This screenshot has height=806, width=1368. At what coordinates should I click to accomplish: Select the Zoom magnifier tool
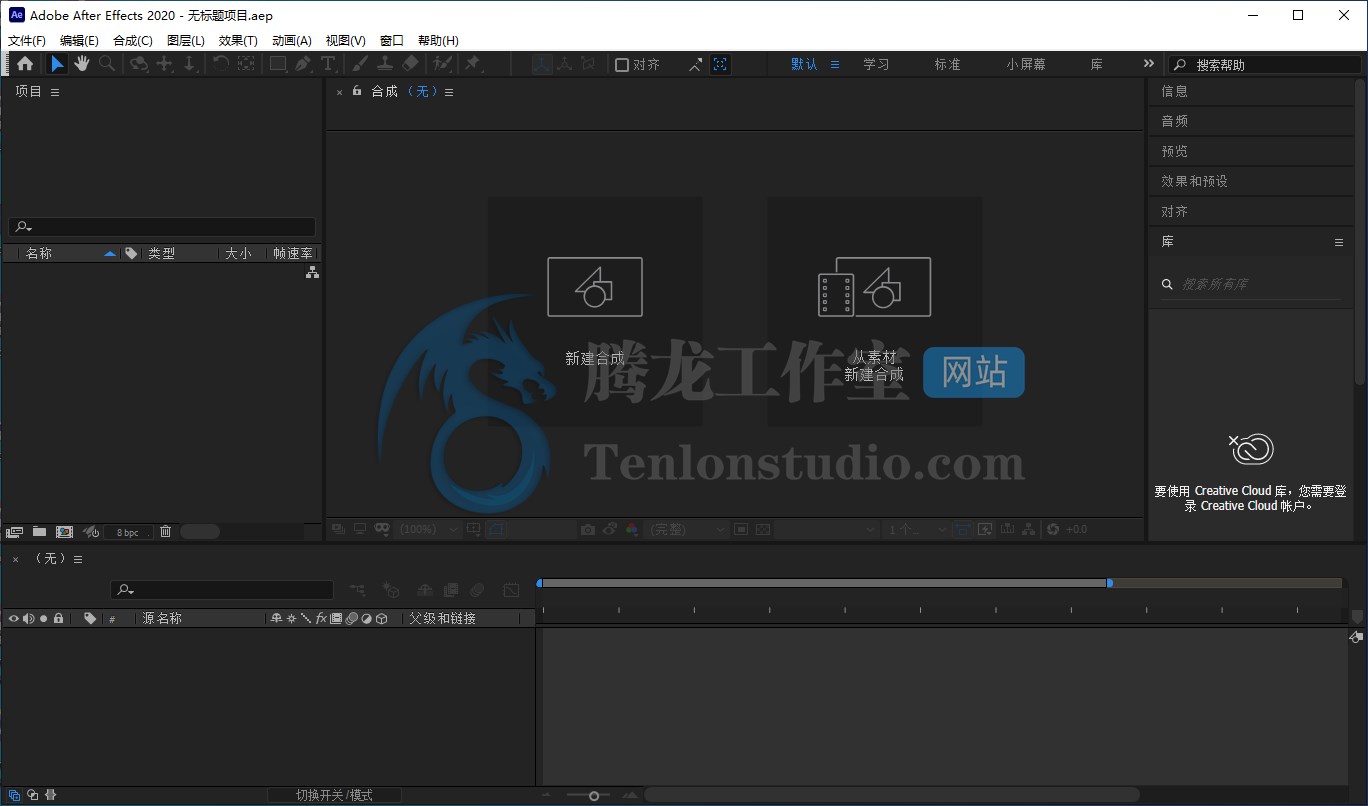coord(106,64)
